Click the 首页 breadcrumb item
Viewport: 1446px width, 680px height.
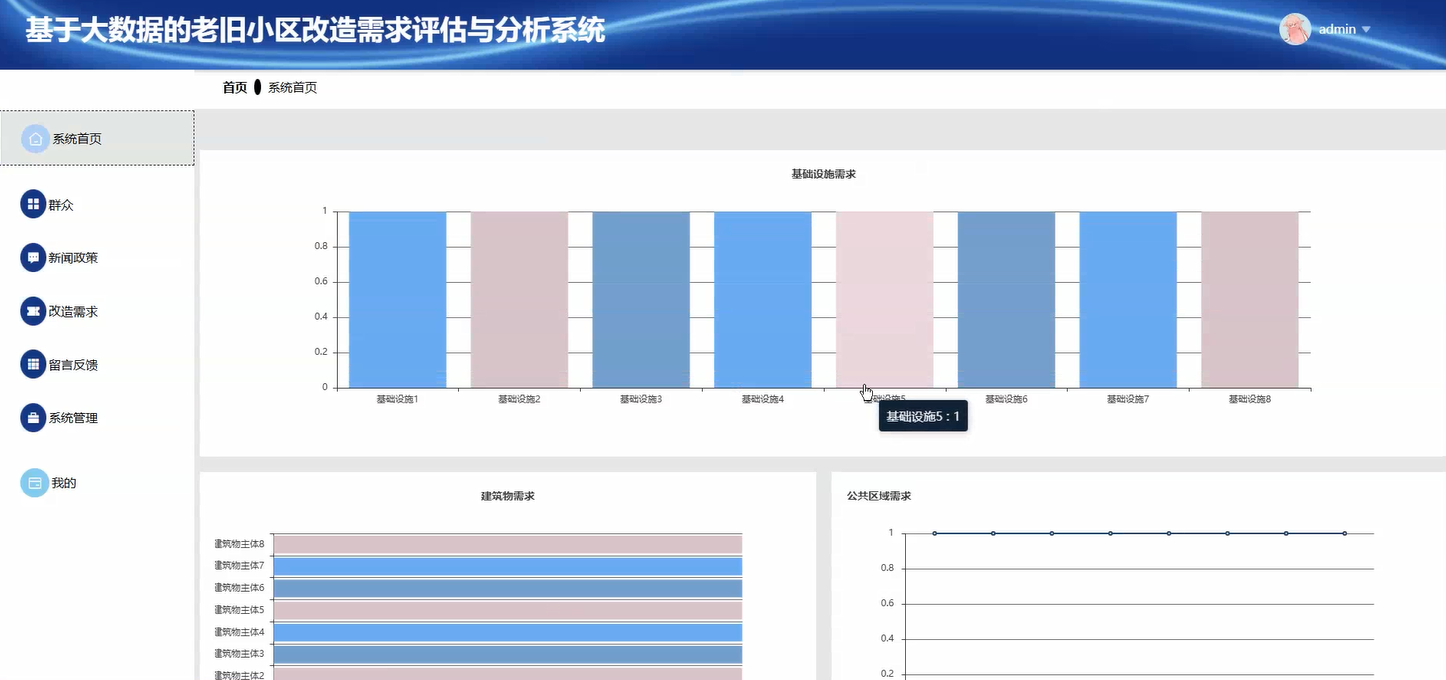click(x=234, y=87)
